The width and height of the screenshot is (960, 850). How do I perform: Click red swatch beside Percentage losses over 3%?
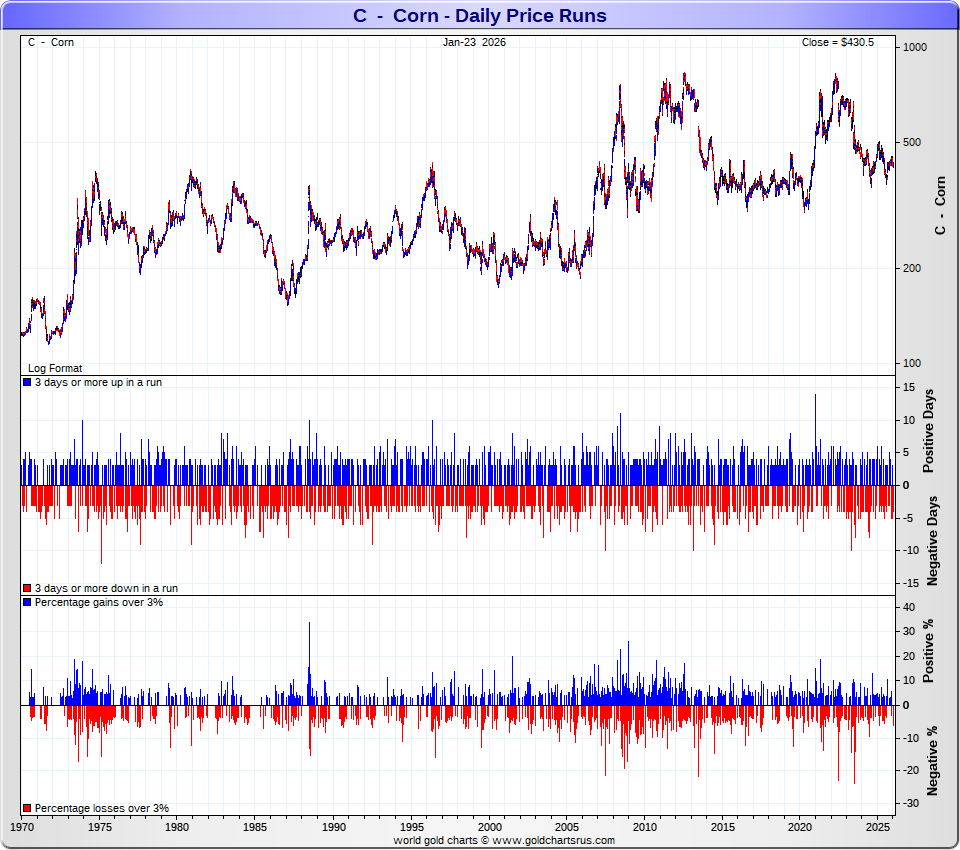pyautogui.click(x=27, y=808)
